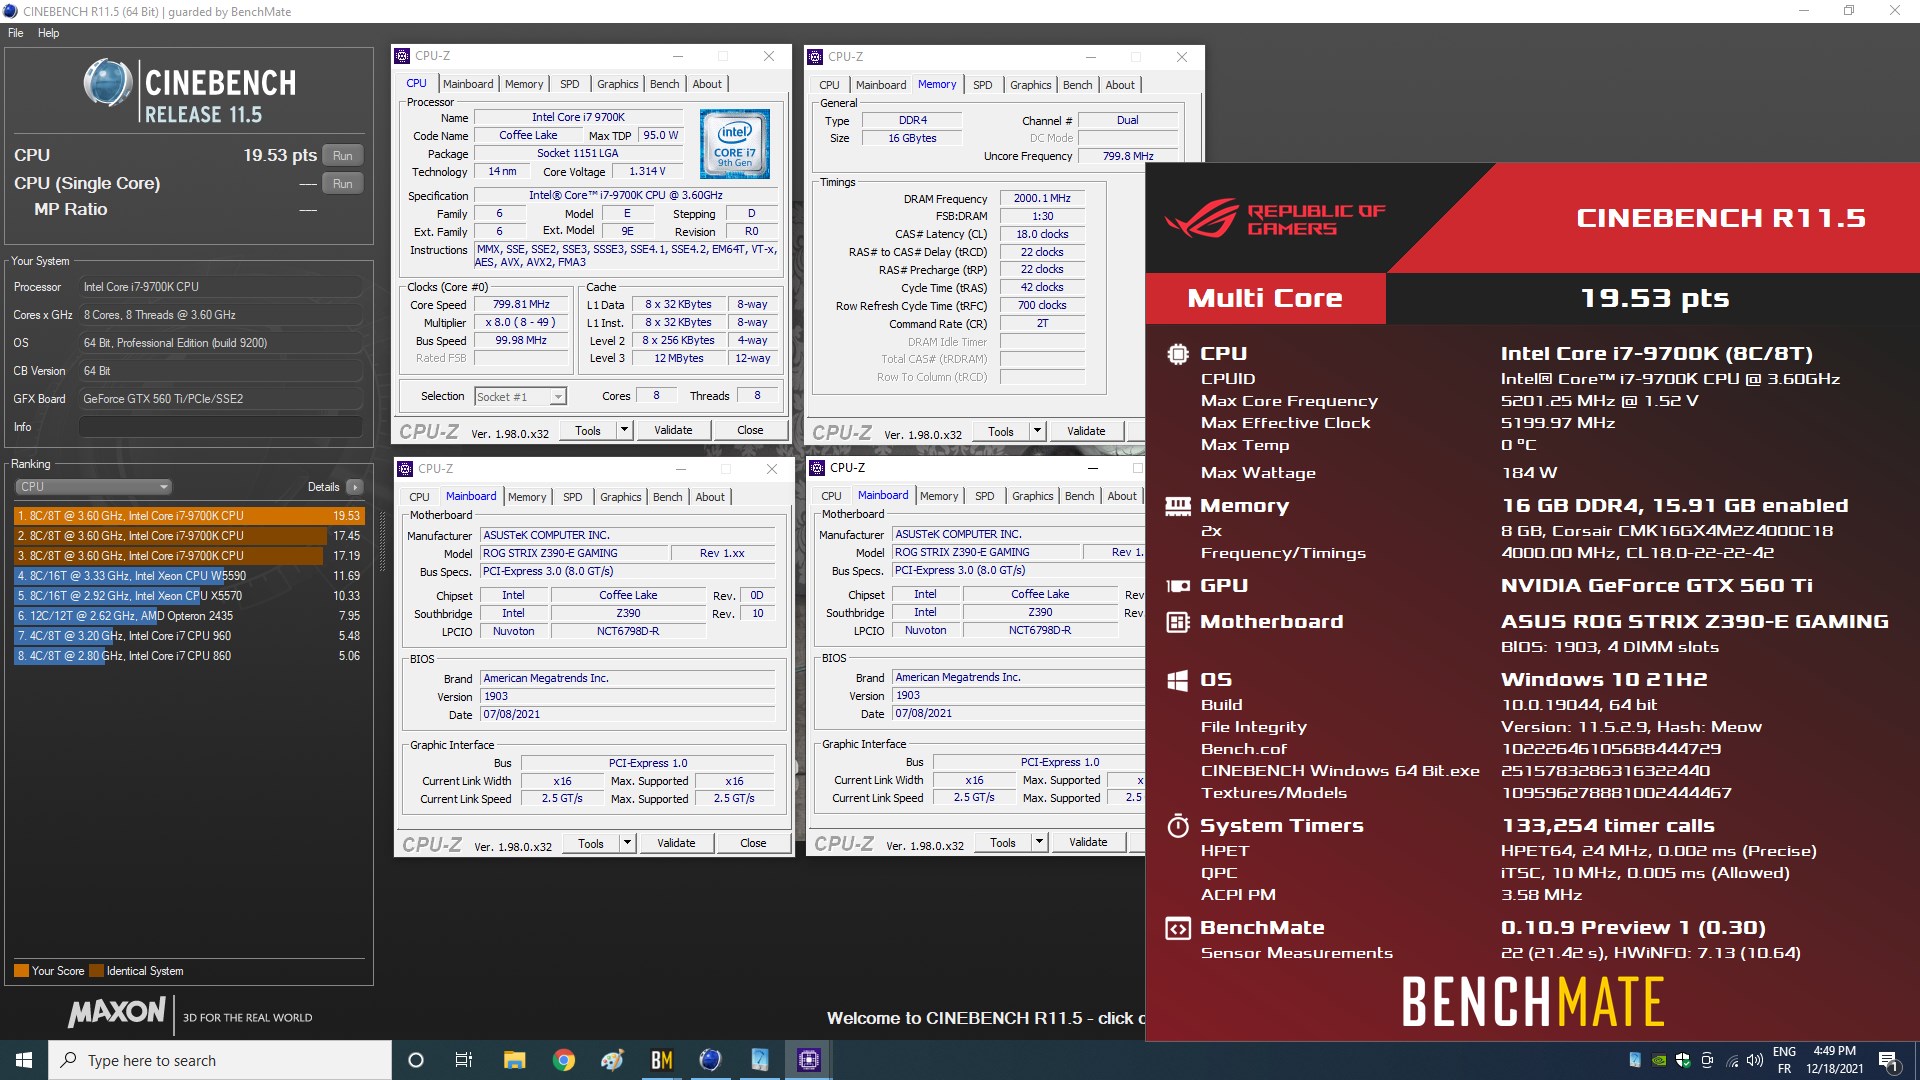Select the AMD Opteron 2435 ranking row
The height and width of the screenshot is (1080, 1920).
pos(189,616)
